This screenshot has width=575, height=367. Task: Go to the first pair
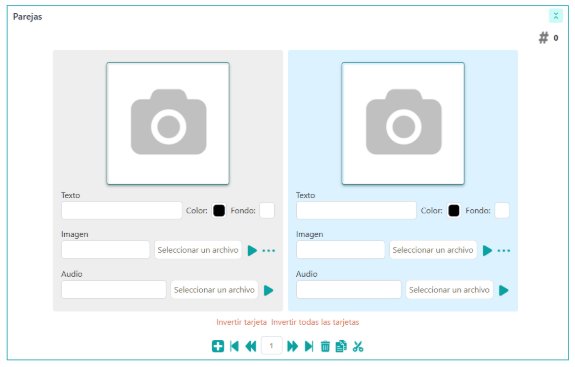(x=234, y=346)
